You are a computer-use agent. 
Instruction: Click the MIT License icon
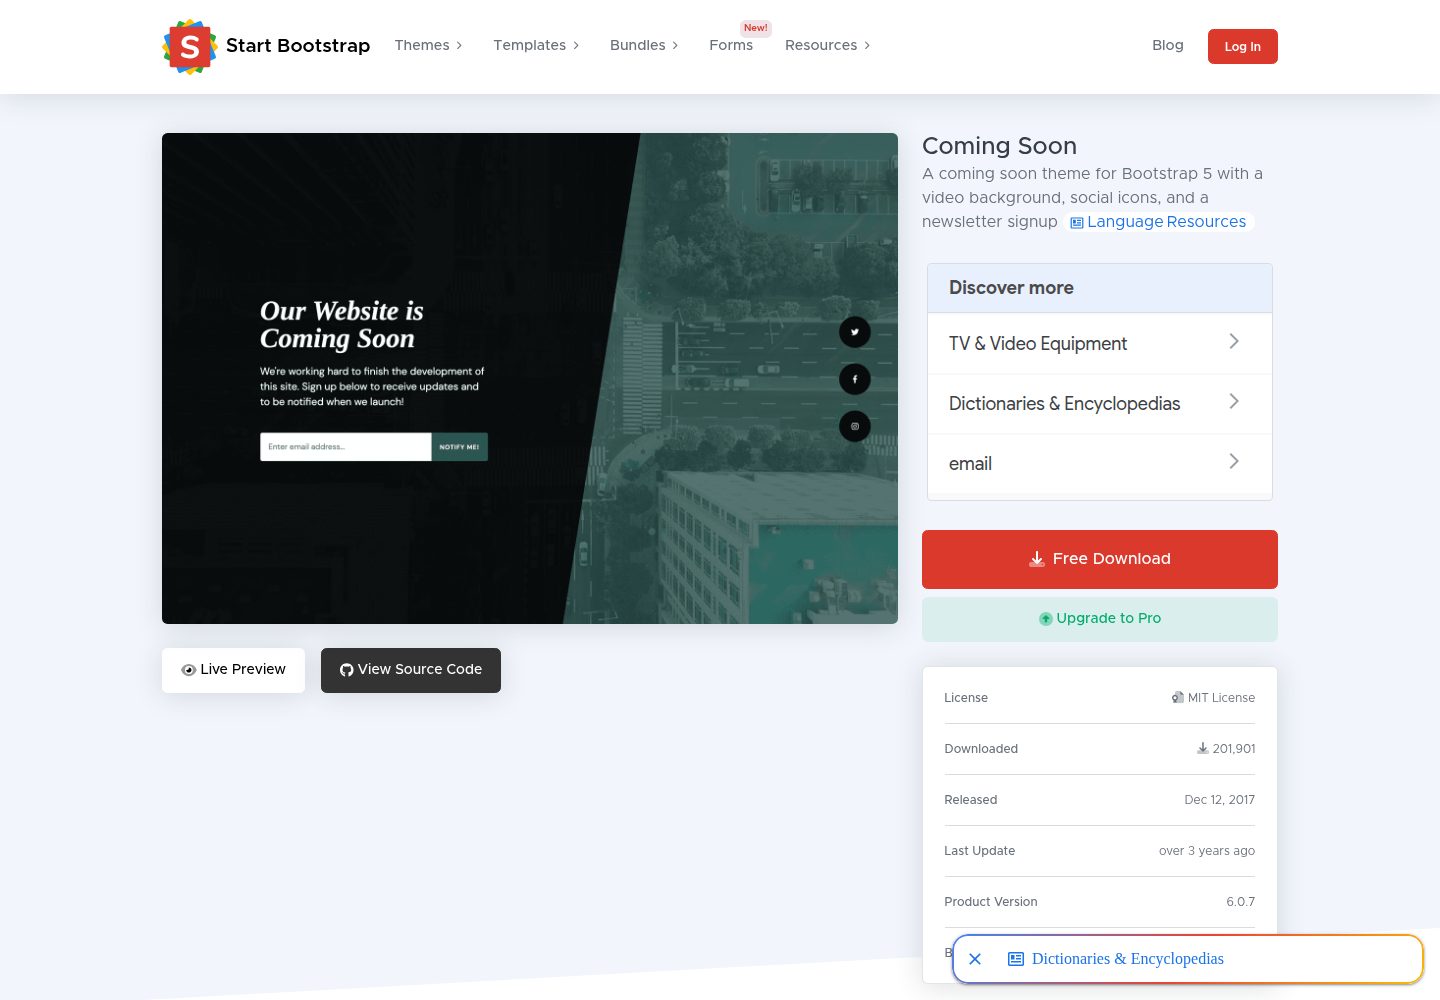[x=1177, y=698]
